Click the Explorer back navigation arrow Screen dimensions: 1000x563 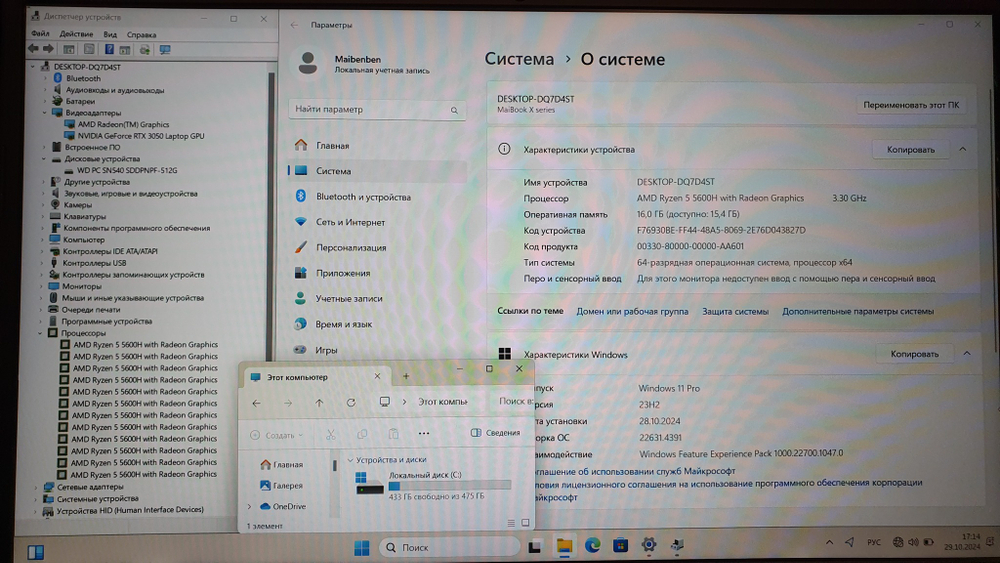[256, 403]
